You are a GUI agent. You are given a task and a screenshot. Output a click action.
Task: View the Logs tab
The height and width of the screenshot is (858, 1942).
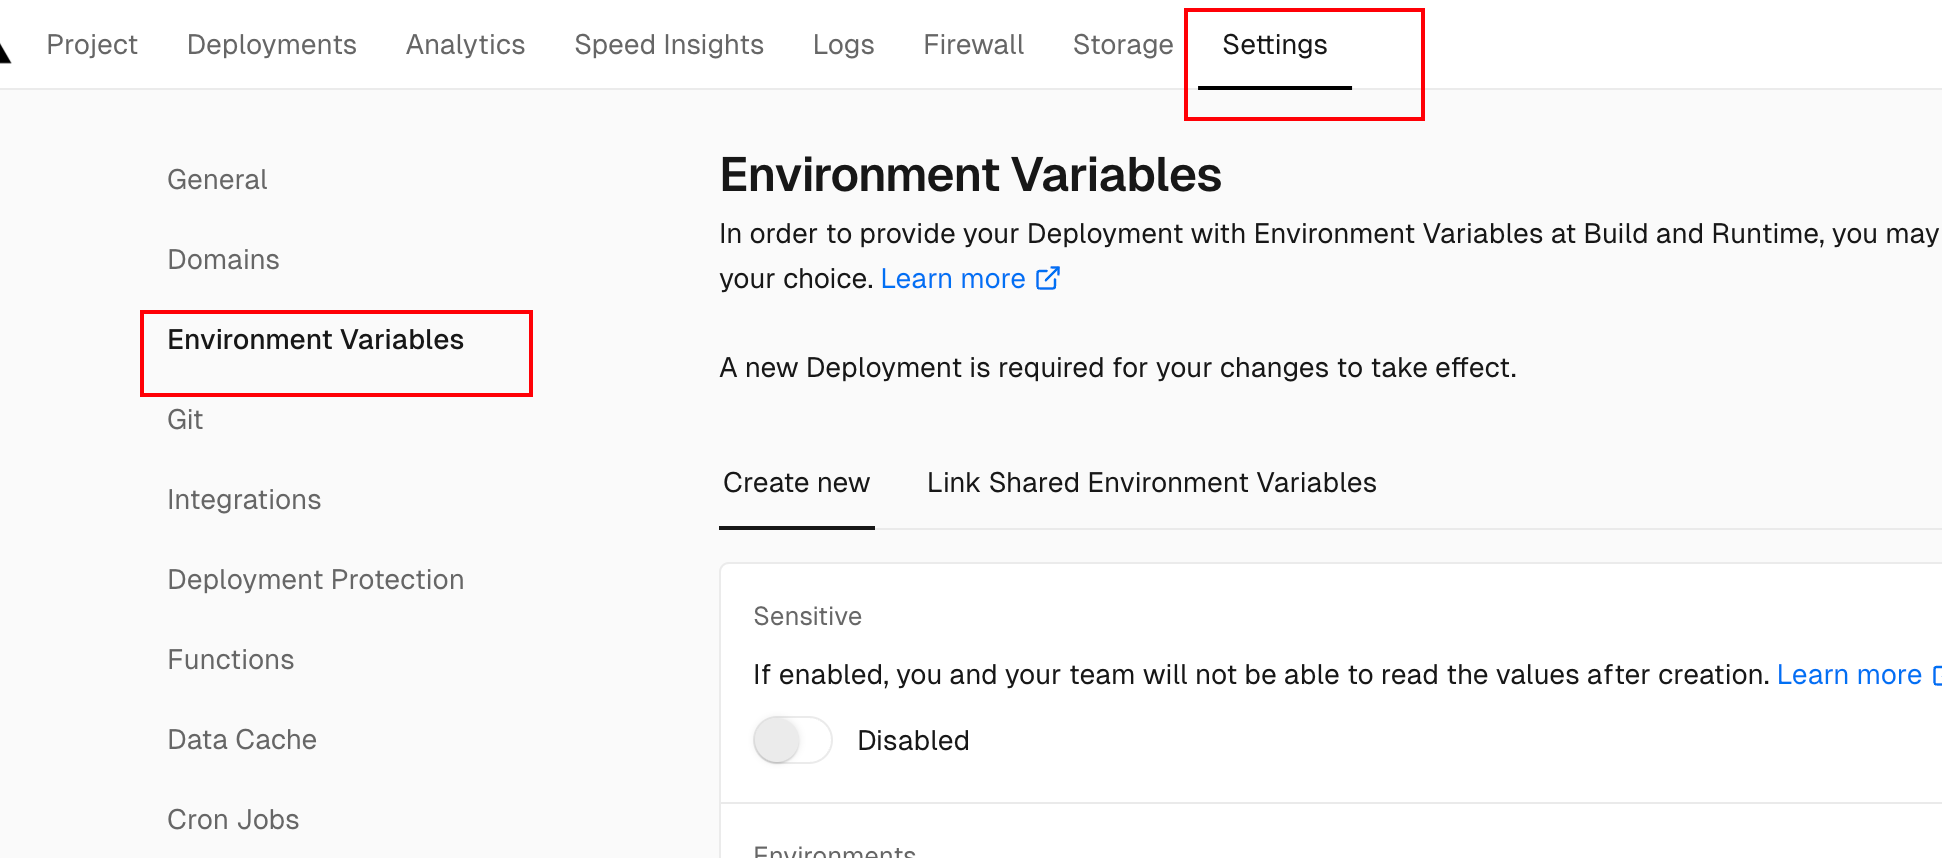pos(843,45)
